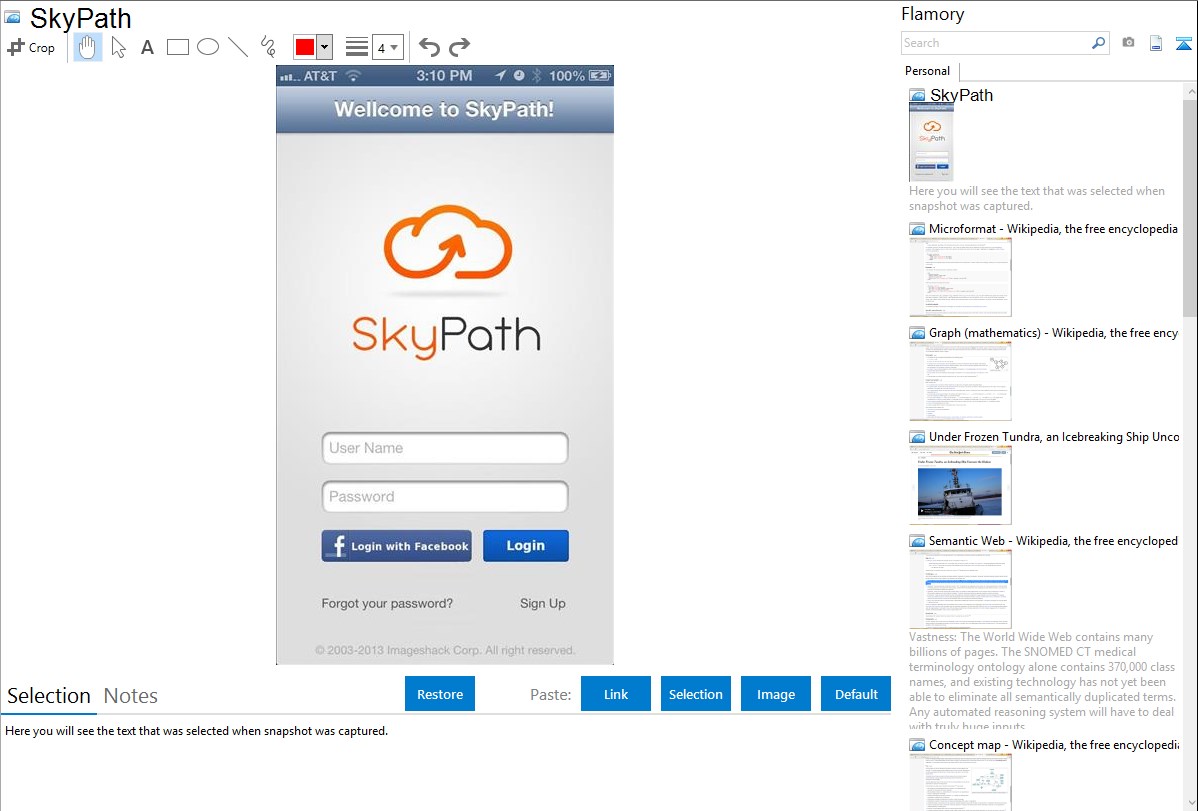The width and height of the screenshot is (1198, 811).
Task: Click the magnifier search icon
Action: tap(1099, 43)
